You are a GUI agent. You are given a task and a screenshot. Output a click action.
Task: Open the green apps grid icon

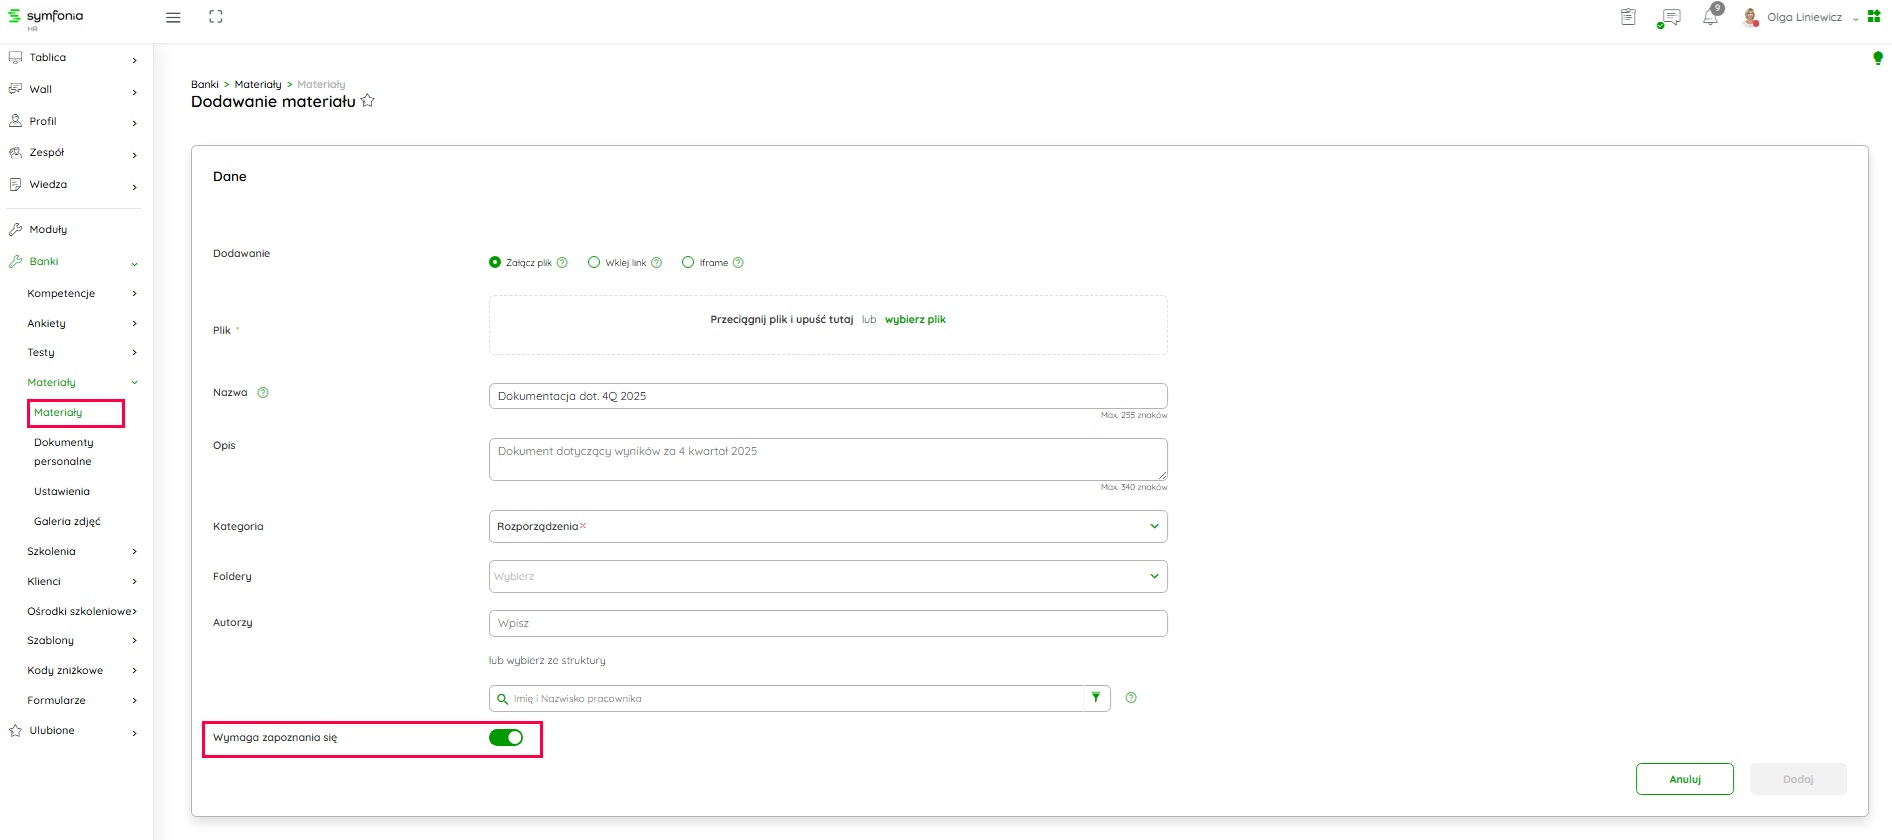1874,17
